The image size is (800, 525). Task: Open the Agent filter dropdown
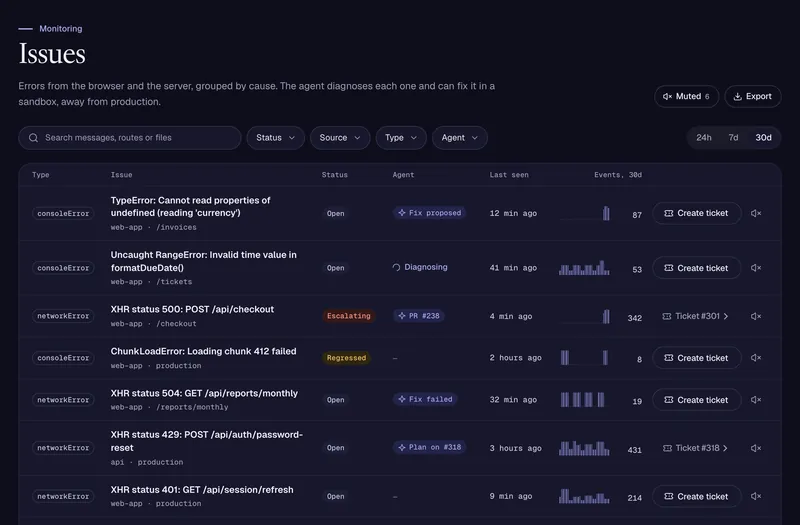(460, 138)
